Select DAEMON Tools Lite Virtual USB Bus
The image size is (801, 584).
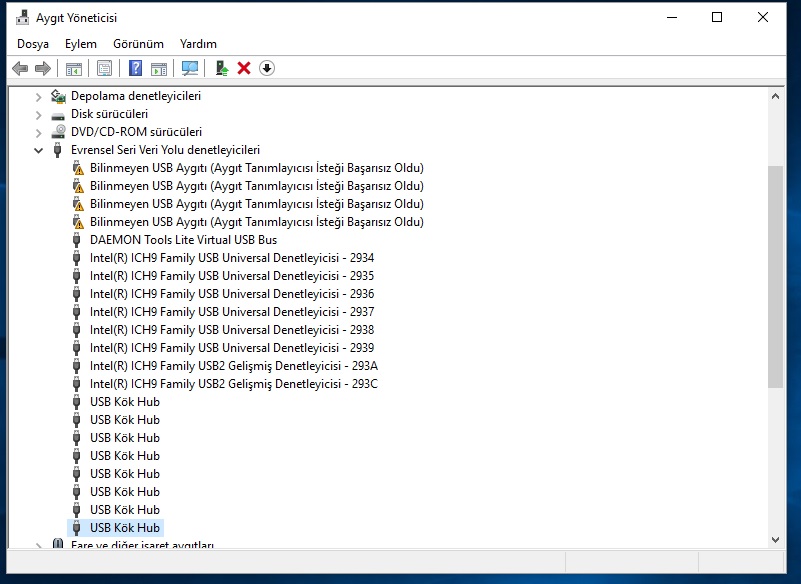point(183,240)
